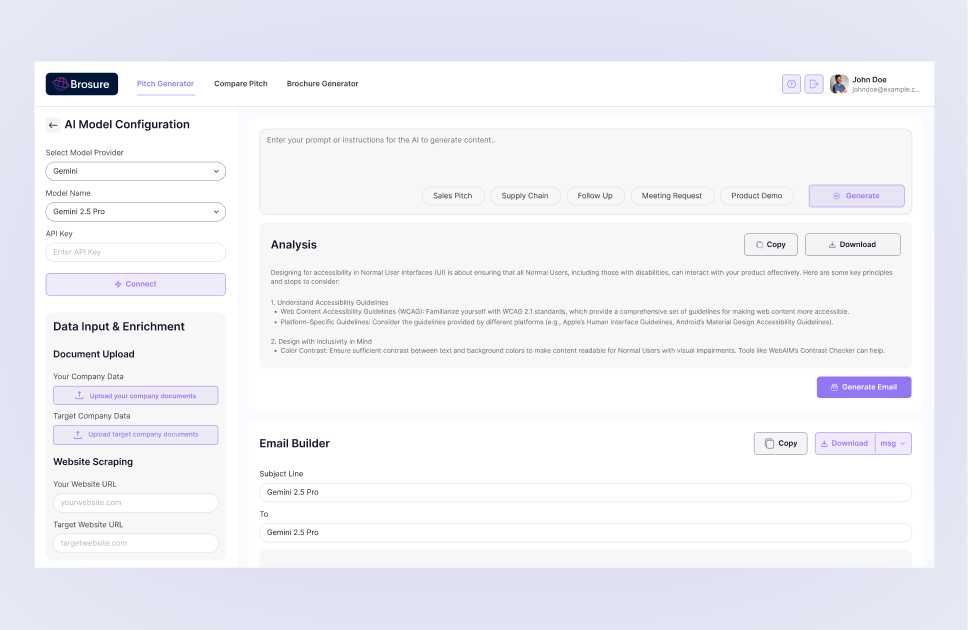968x630 pixels.
Task: Open the Brochure Generator tab
Action: pyautogui.click(x=322, y=84)
